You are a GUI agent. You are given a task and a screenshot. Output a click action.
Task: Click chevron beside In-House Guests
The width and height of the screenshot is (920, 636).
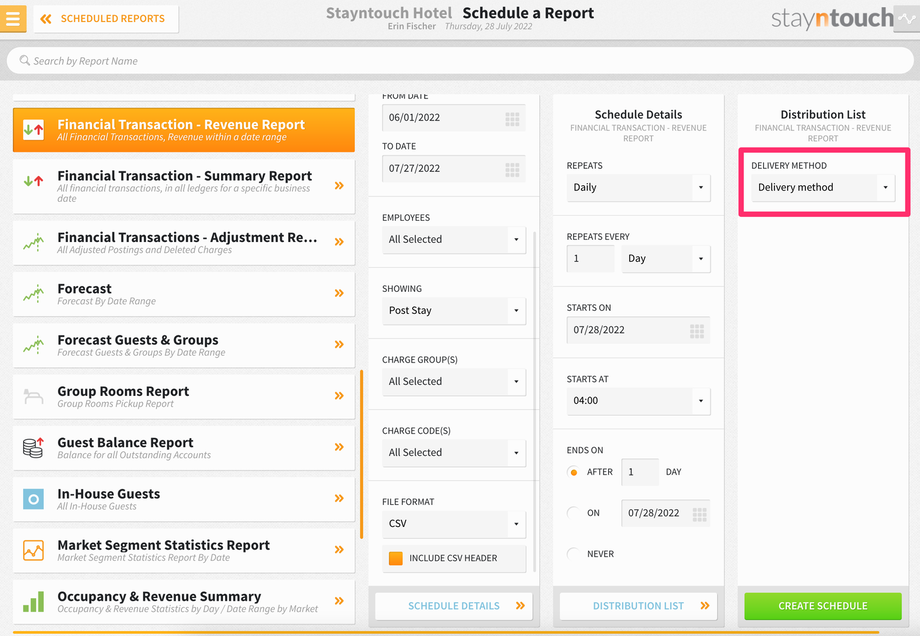coord(339,498)
